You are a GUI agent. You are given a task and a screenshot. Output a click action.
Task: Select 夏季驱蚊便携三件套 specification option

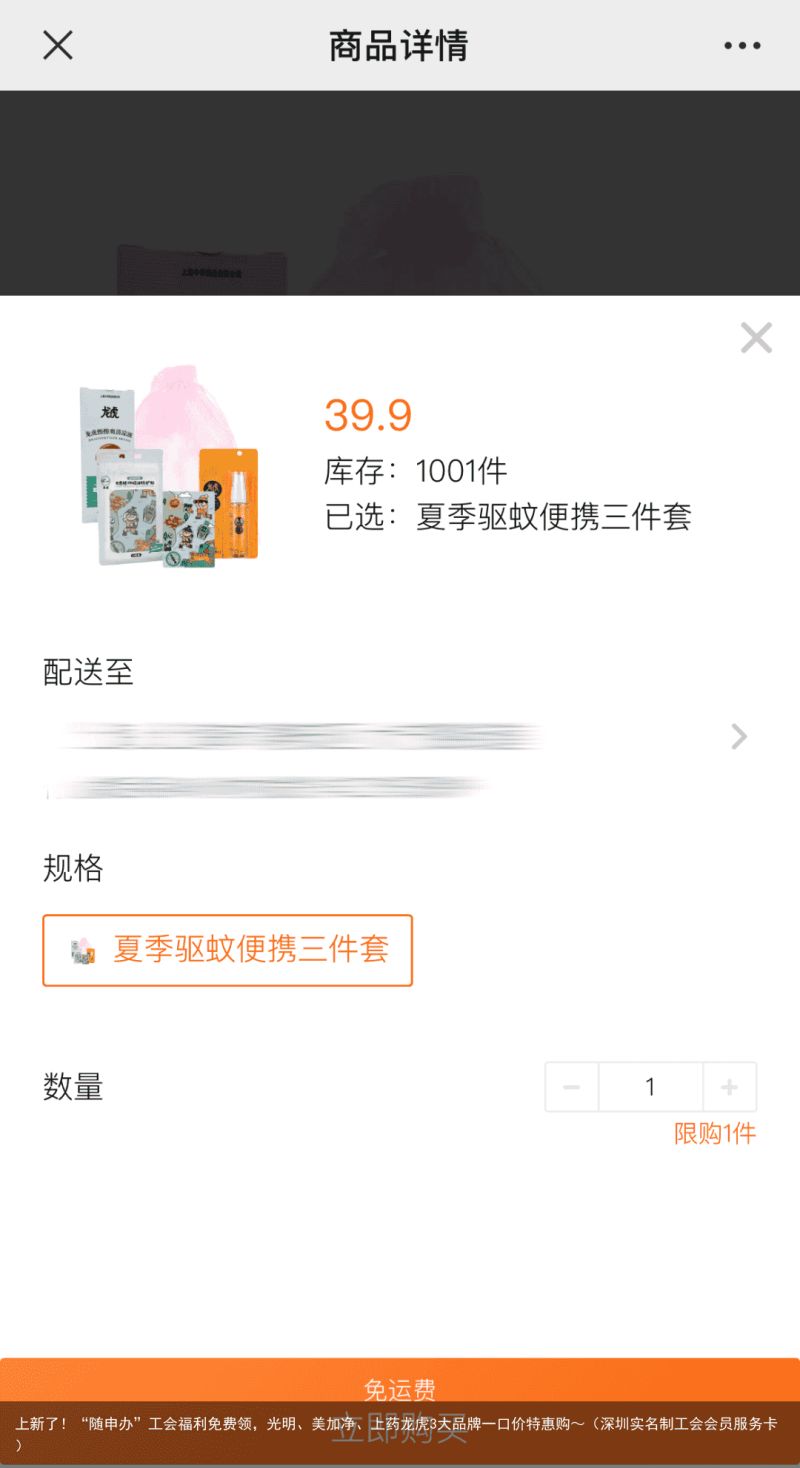click(x=227, y=950)
